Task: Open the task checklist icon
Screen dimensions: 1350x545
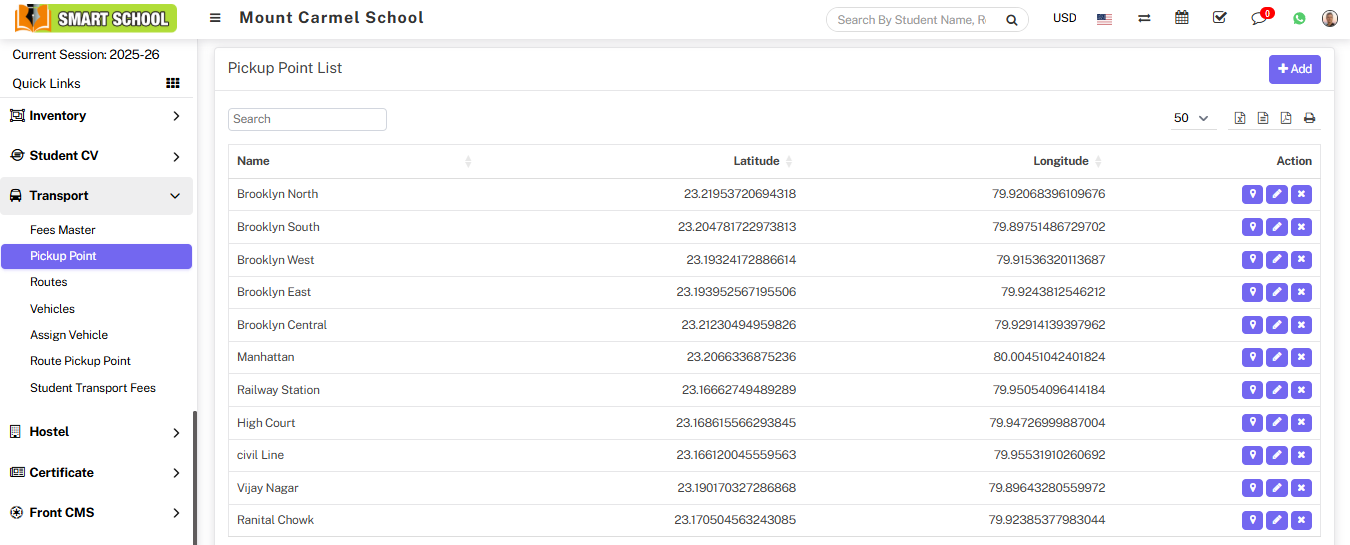Action: click(1219, 18)
